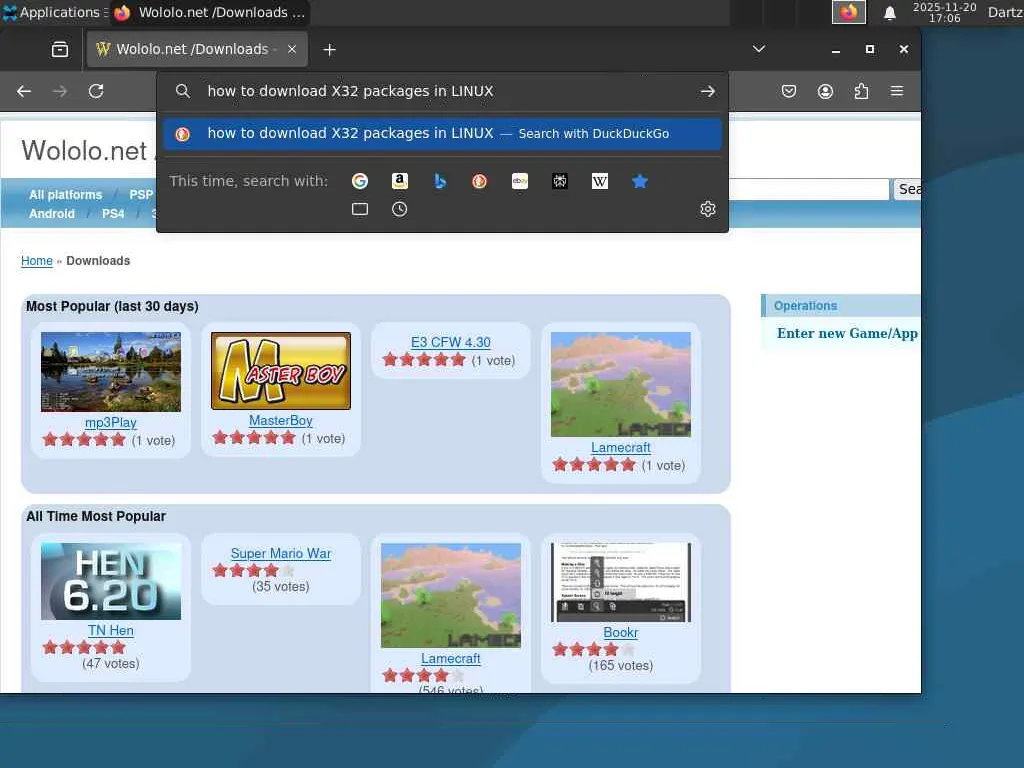Search with Bing icon in the urlbar
Image resolution: width=1024 pixels, height=768 pixels.
pos(440,181)
